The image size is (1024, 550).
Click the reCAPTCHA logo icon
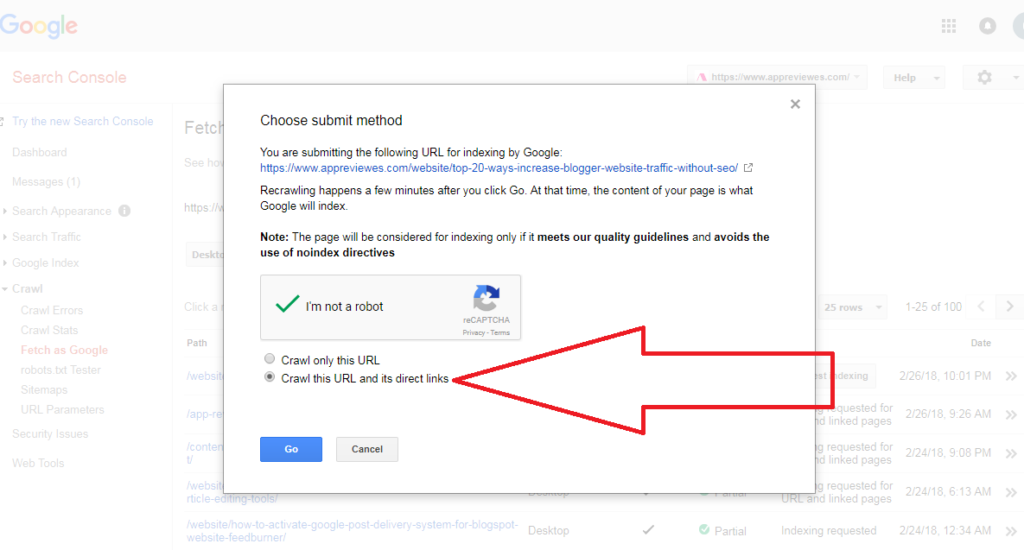tap(486, 298)
